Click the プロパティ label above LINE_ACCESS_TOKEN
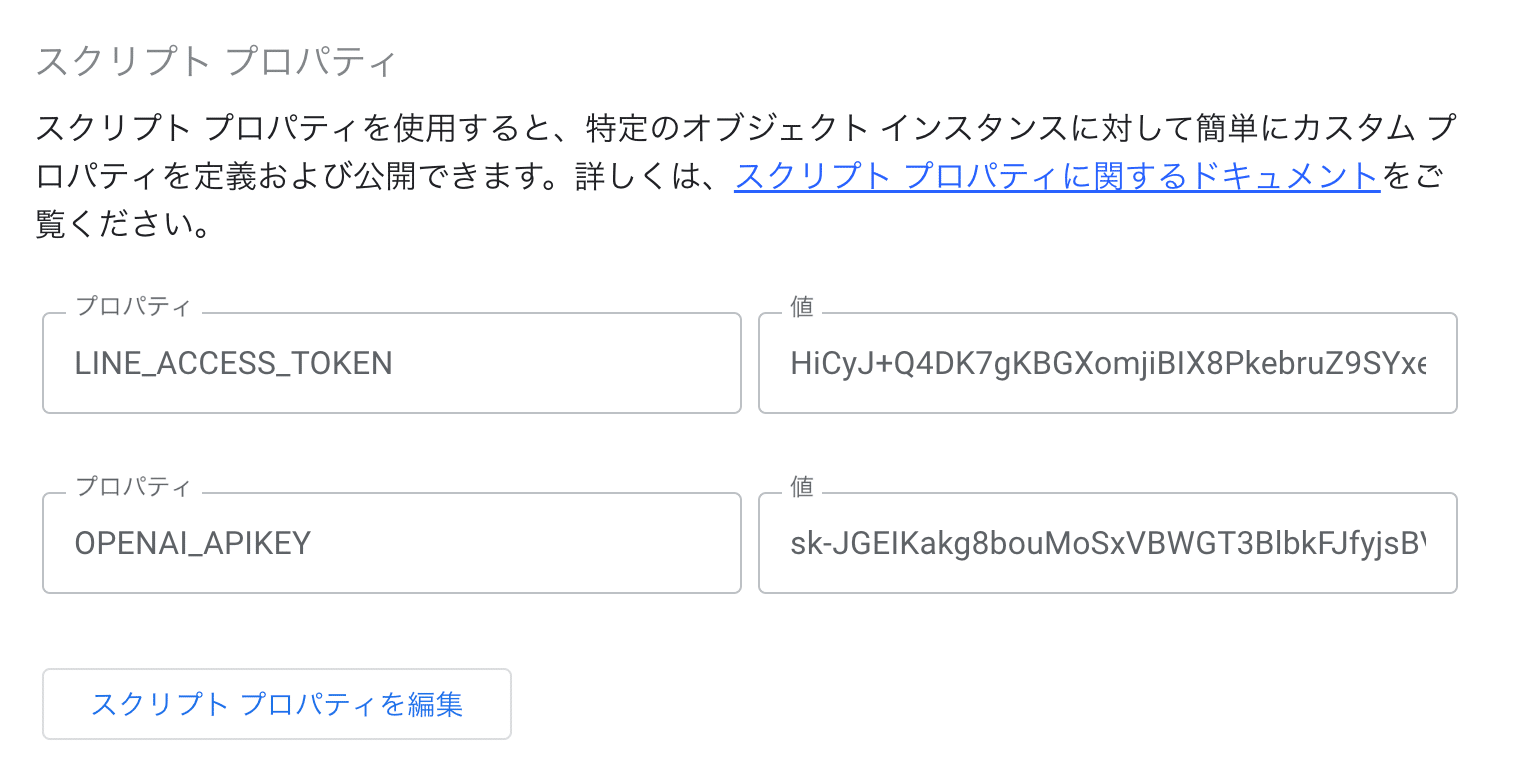Image resolution: width=1522 pixels, height=774 pixels. tap(132, 307)
